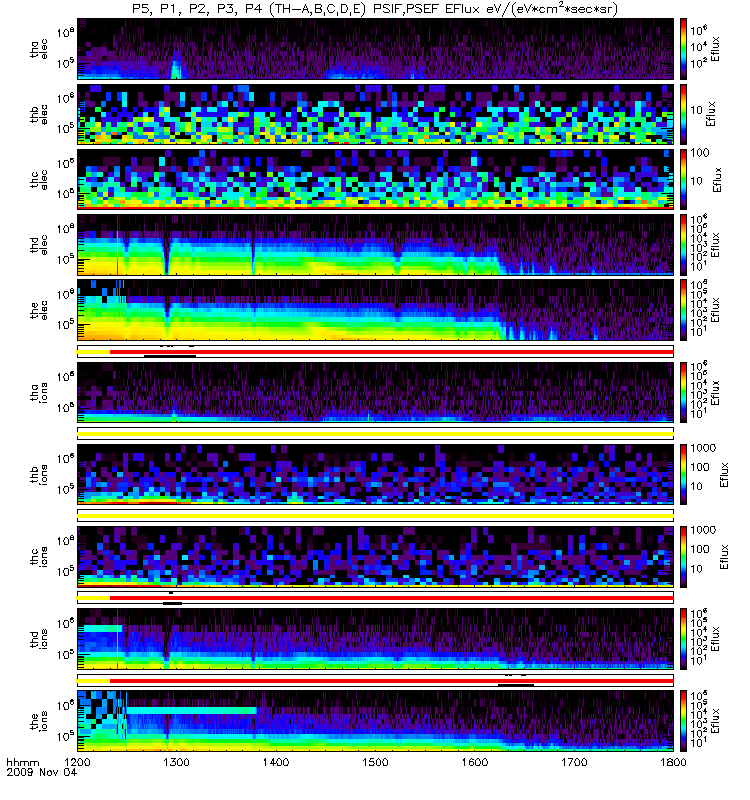Select the color bar beside thd ions panel
Viewport: 750px width, 800px height.
pos(683,638)
